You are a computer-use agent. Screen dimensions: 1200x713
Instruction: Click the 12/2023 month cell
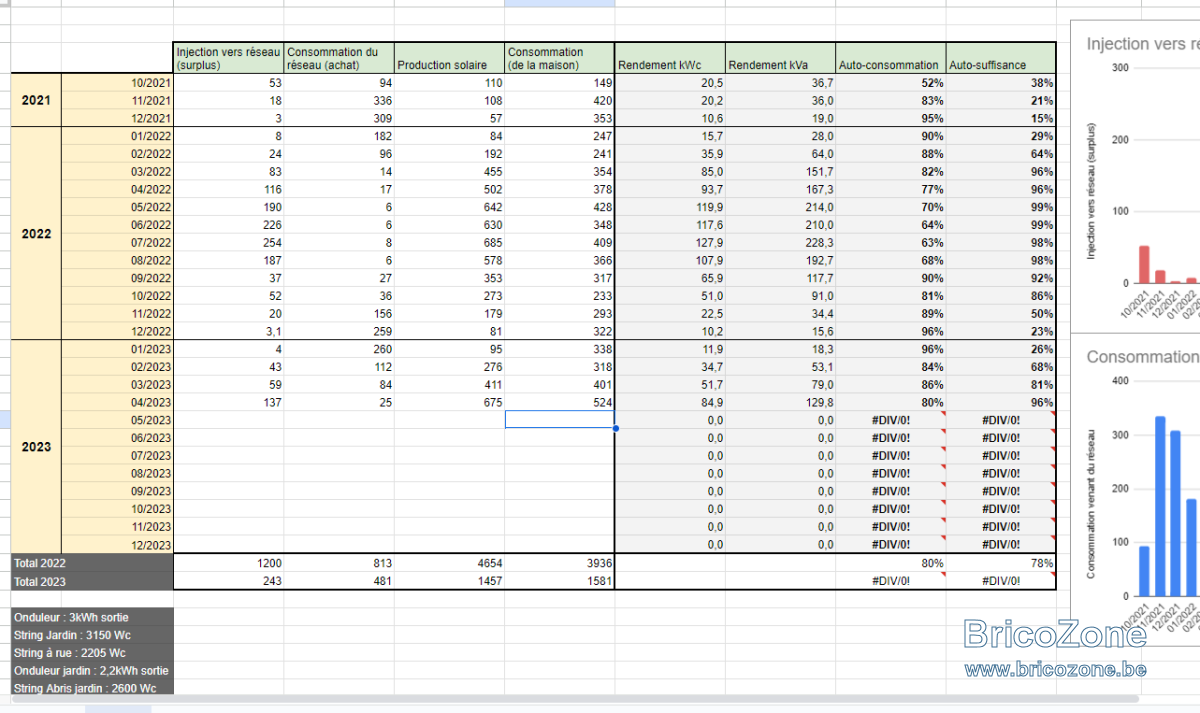click(x=118, y=544)
